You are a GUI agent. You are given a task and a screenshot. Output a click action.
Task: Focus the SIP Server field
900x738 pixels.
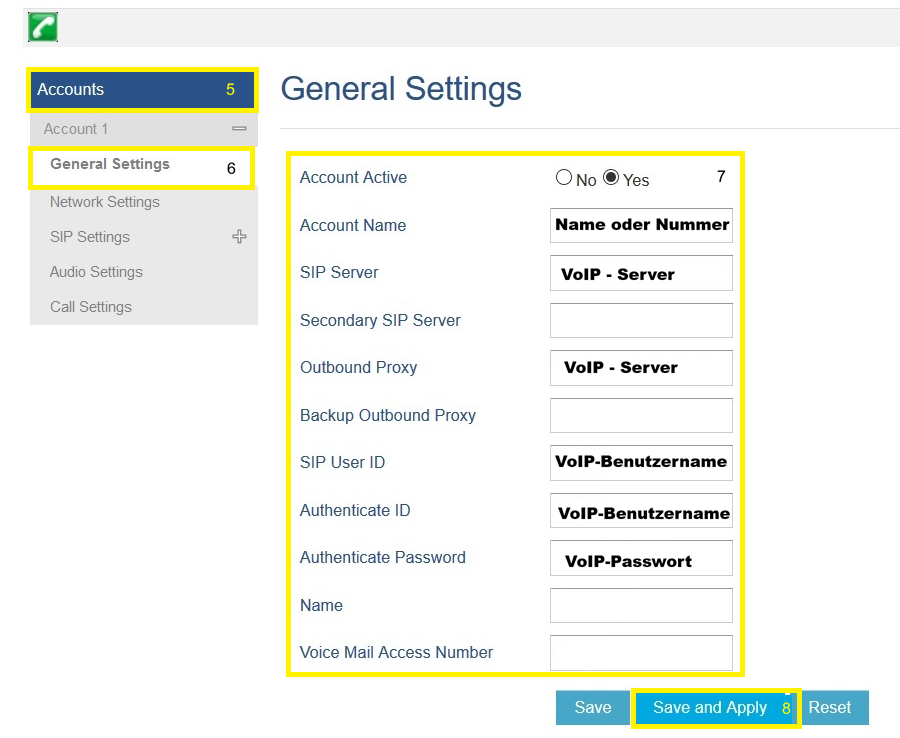tap(641, 273)
